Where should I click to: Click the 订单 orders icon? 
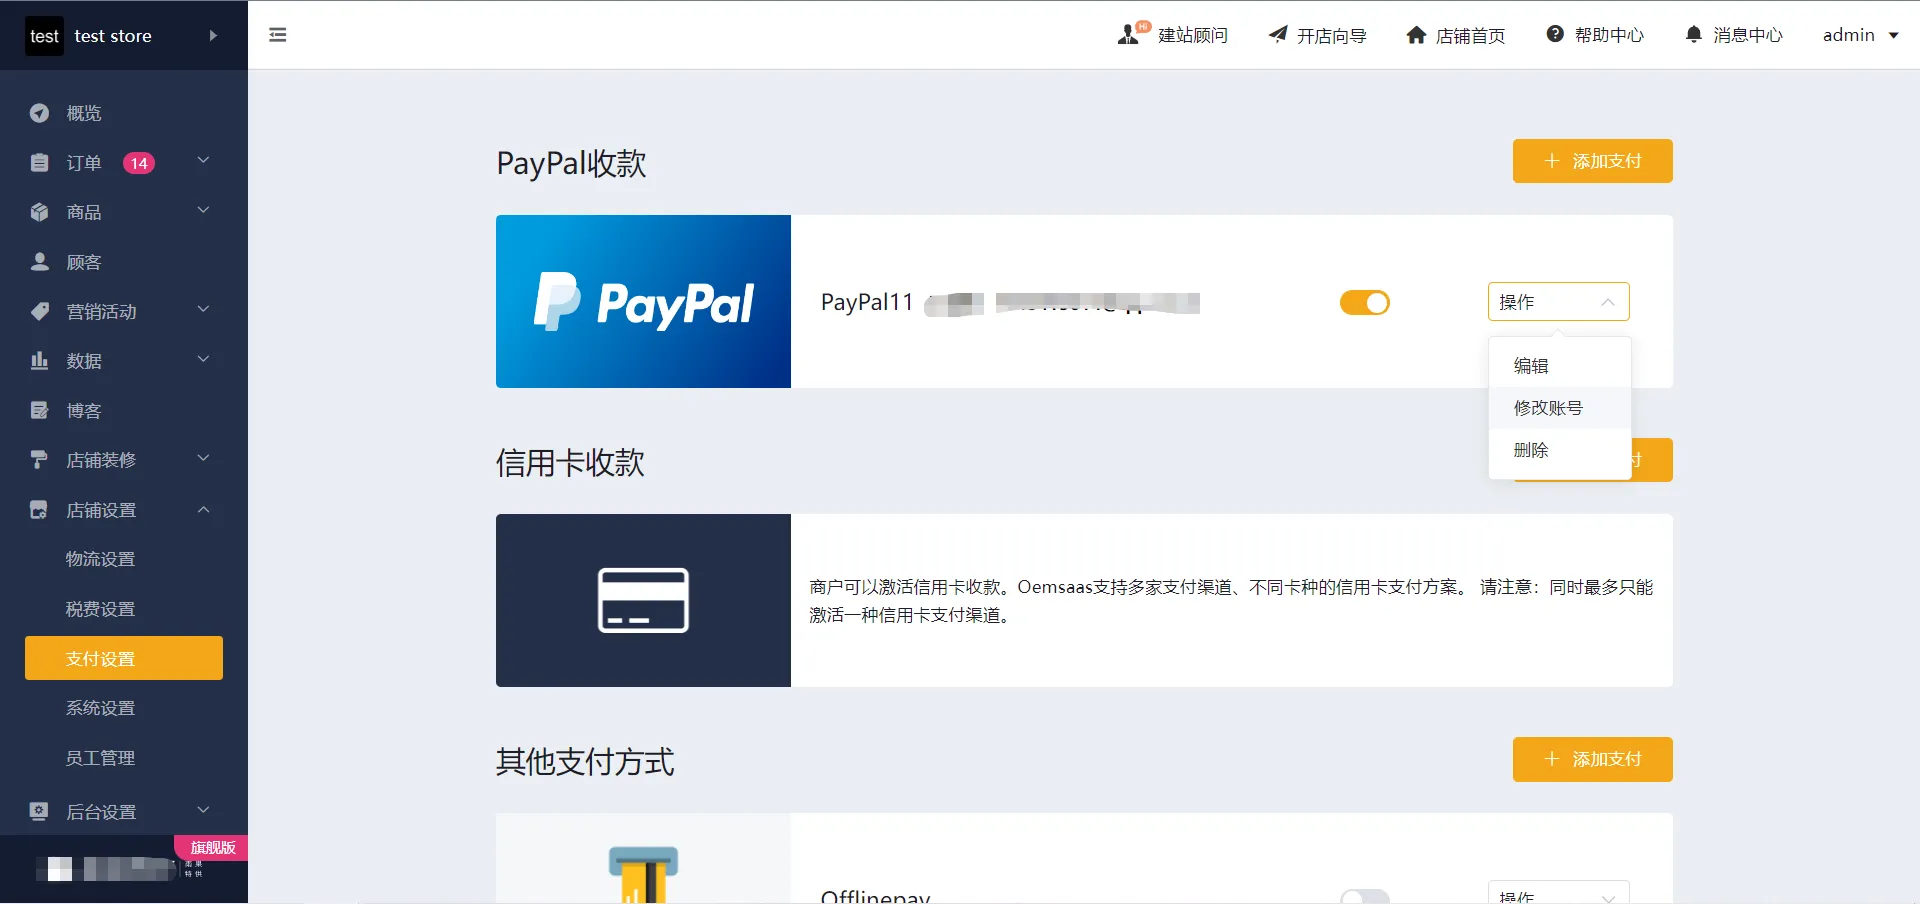[39, 162]
